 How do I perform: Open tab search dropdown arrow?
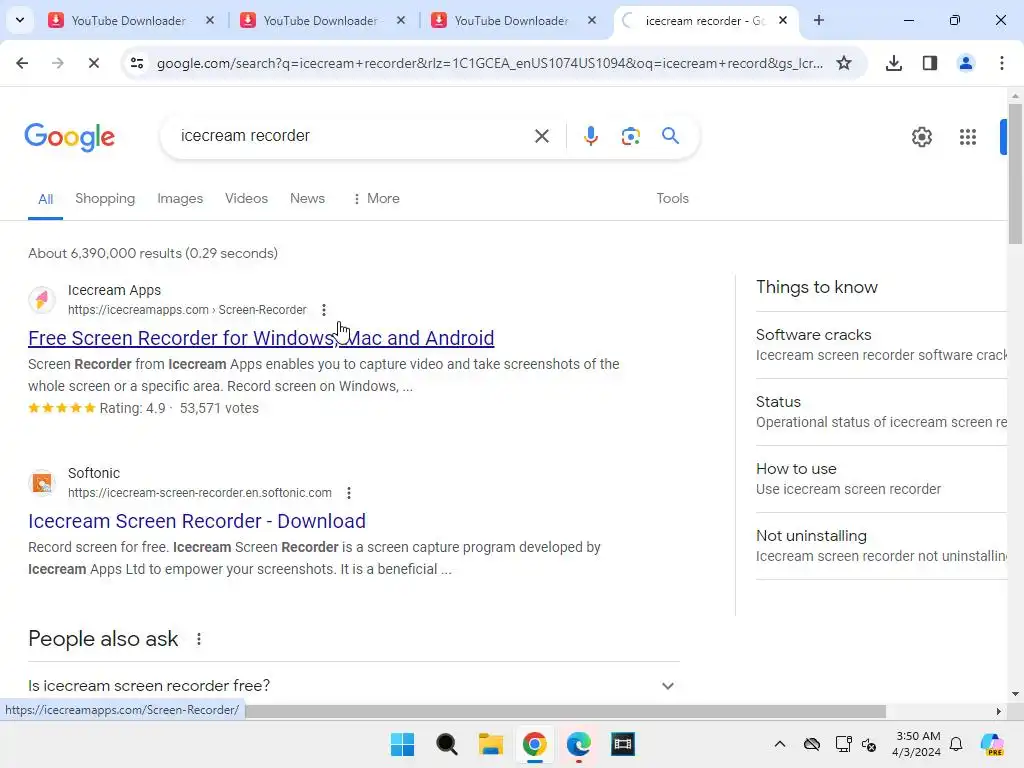click(x=20, y=20)
